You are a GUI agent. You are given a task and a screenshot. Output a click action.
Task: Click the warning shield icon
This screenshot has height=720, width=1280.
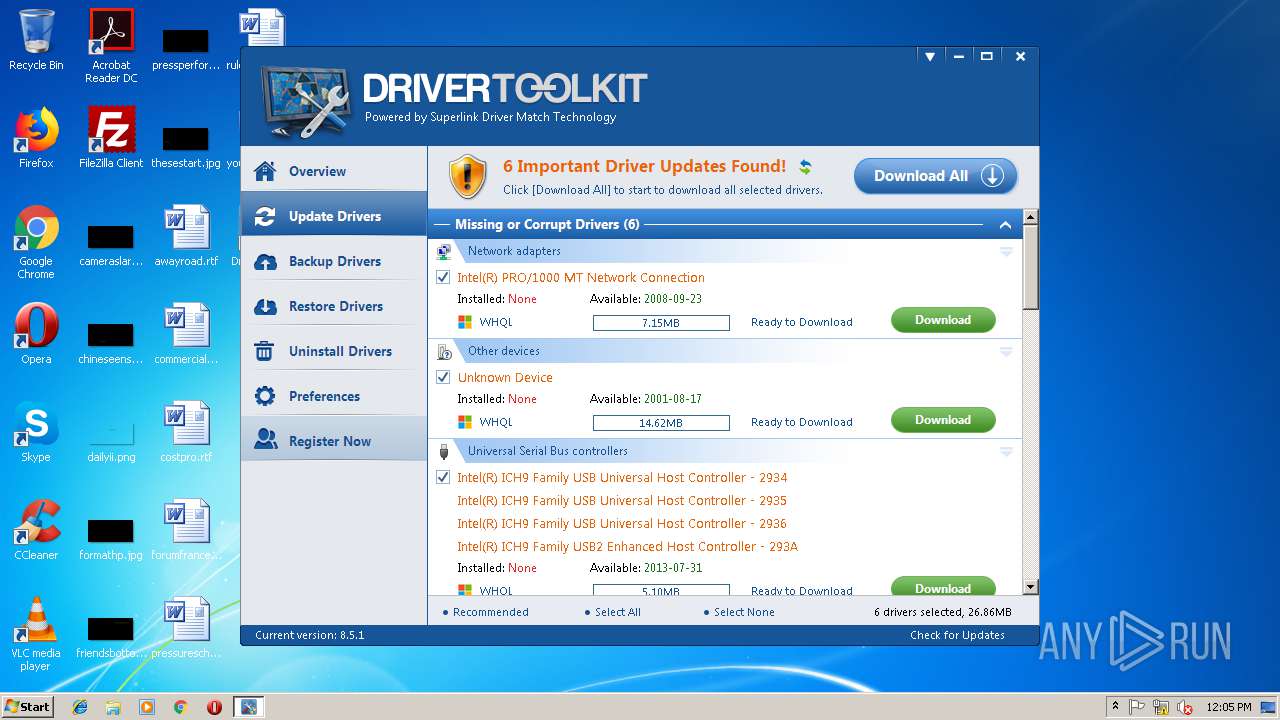[467, 176]
